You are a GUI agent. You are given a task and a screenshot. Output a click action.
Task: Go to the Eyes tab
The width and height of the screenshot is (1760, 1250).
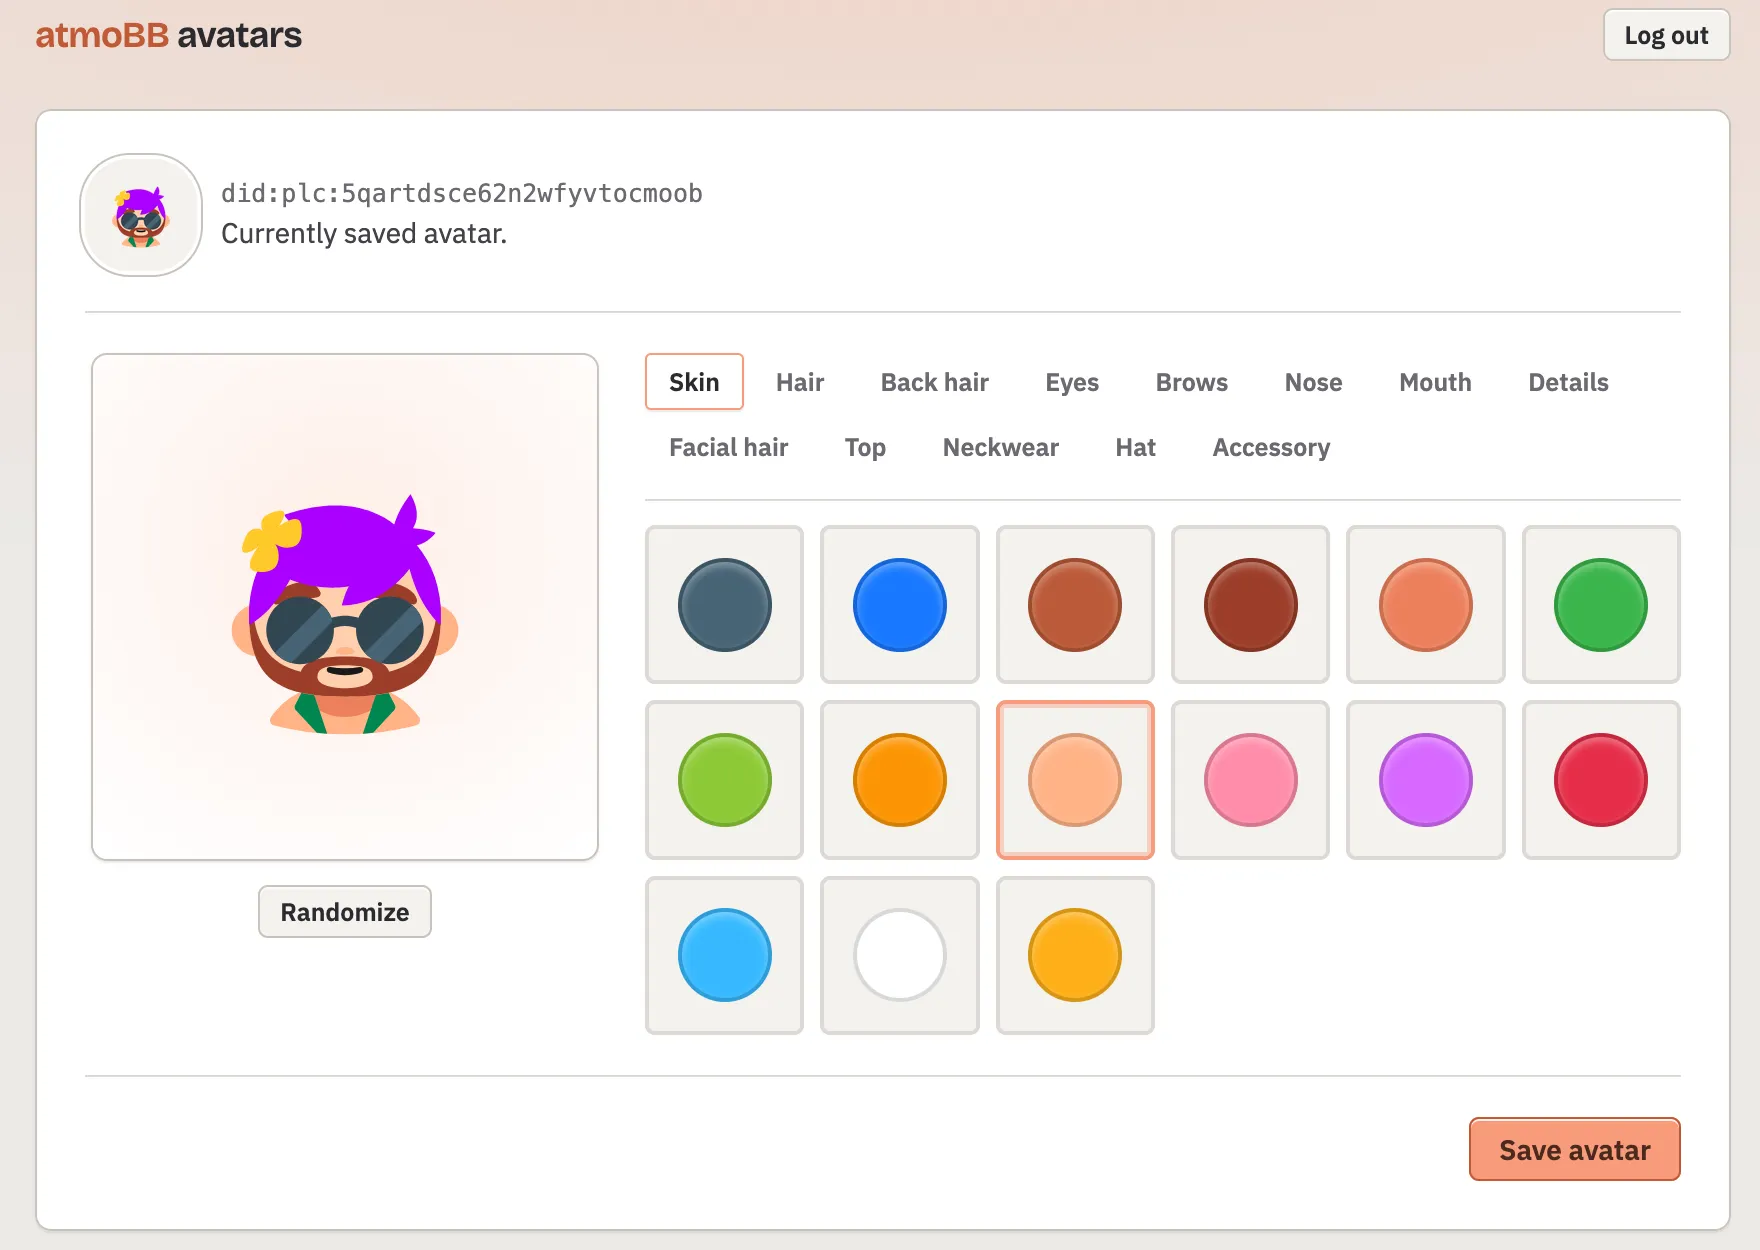[1072, 382]
